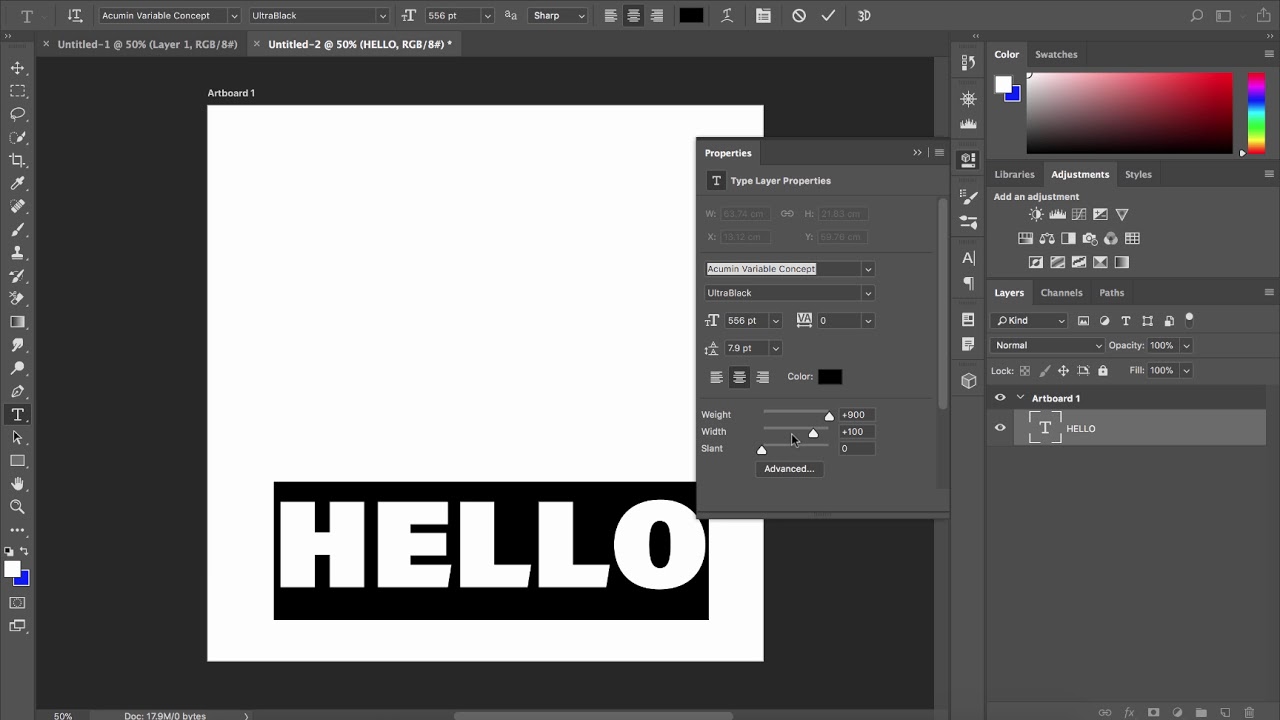Select the Move tool
Screen dimensions: 1280x720
tap(17, 68)
